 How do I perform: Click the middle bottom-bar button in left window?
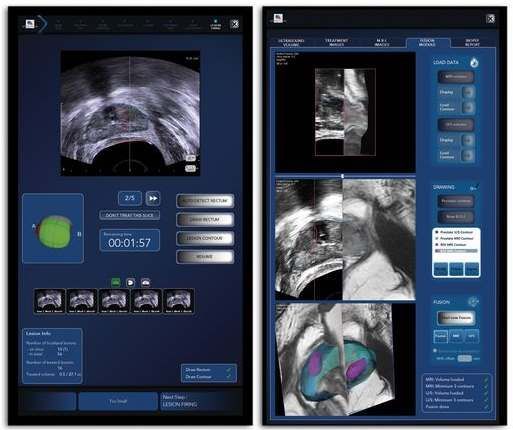coord(118,401)
